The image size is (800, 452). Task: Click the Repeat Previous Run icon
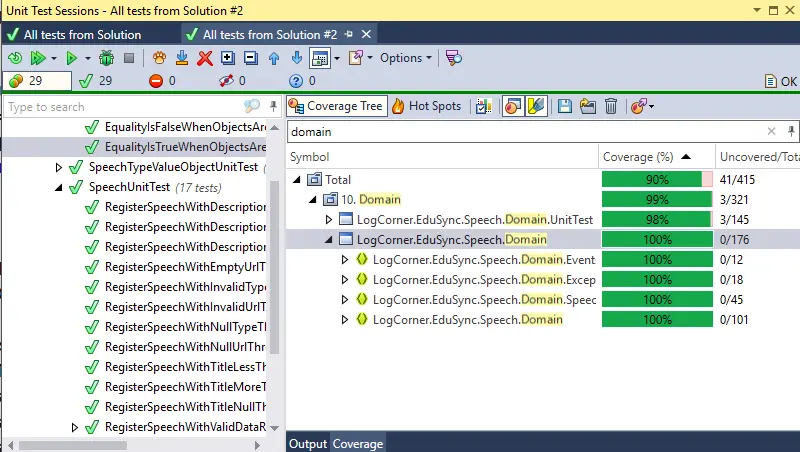[15, 58]
